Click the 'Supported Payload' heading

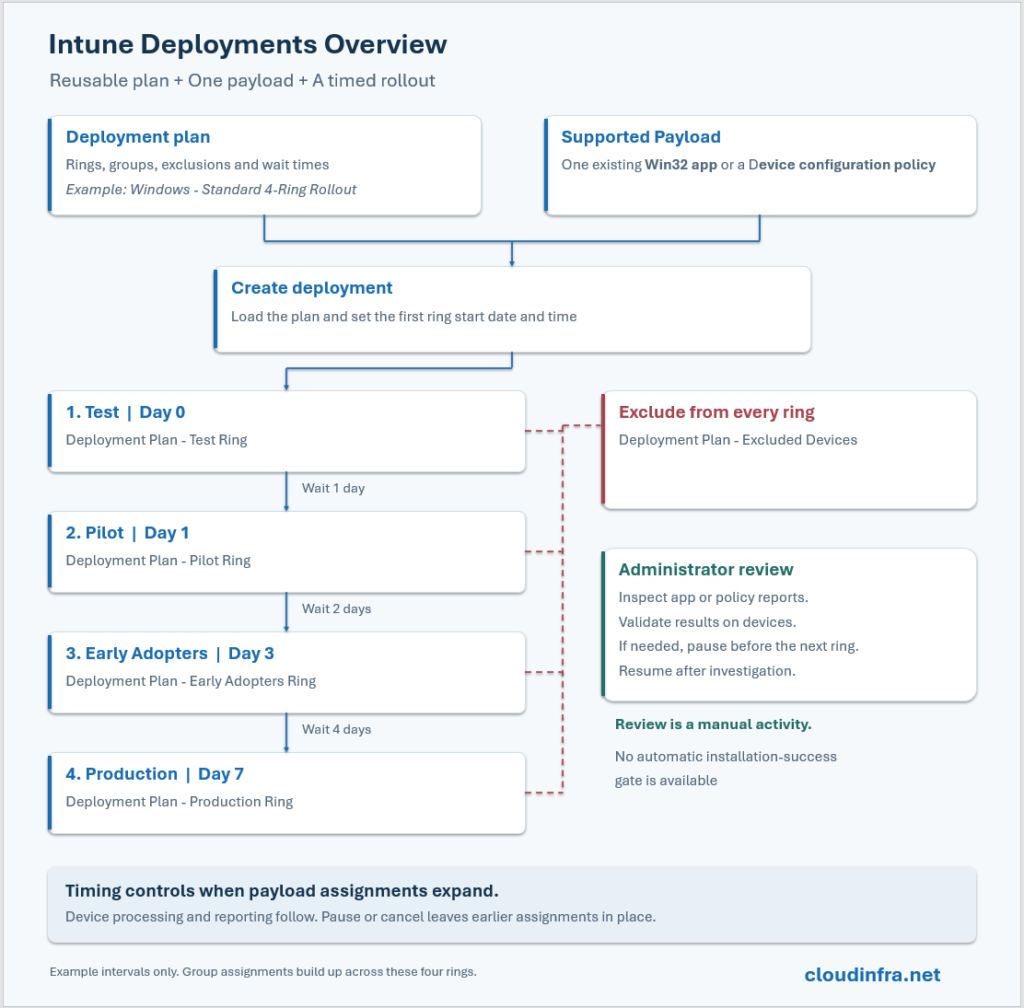[641, 137]
